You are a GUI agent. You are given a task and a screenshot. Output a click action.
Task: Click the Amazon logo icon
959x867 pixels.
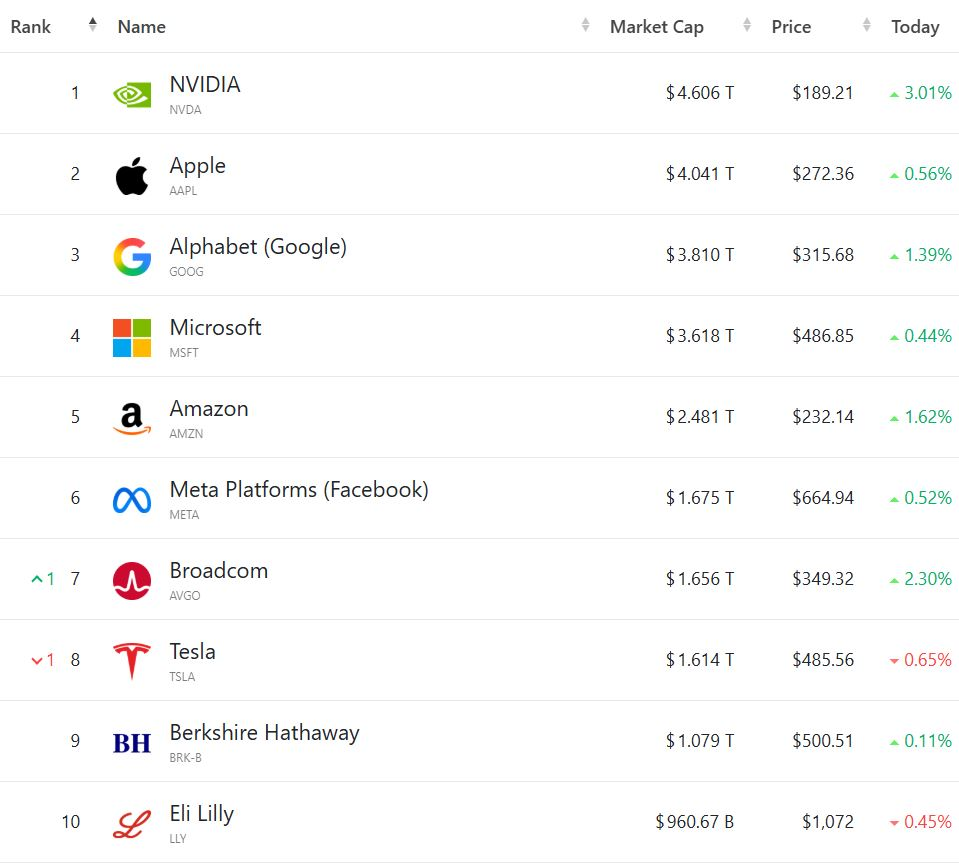point(132,418)
